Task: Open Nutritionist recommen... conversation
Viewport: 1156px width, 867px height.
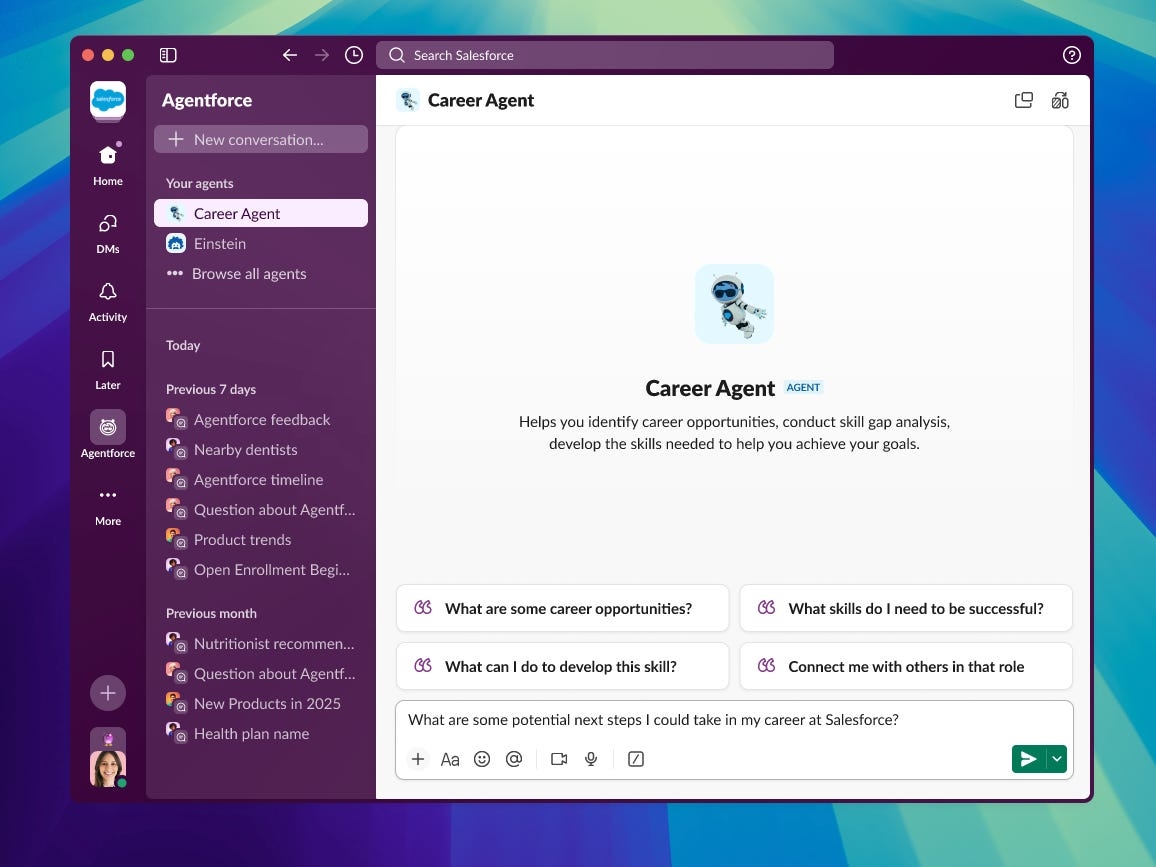Action: click(x=260, y=644)
